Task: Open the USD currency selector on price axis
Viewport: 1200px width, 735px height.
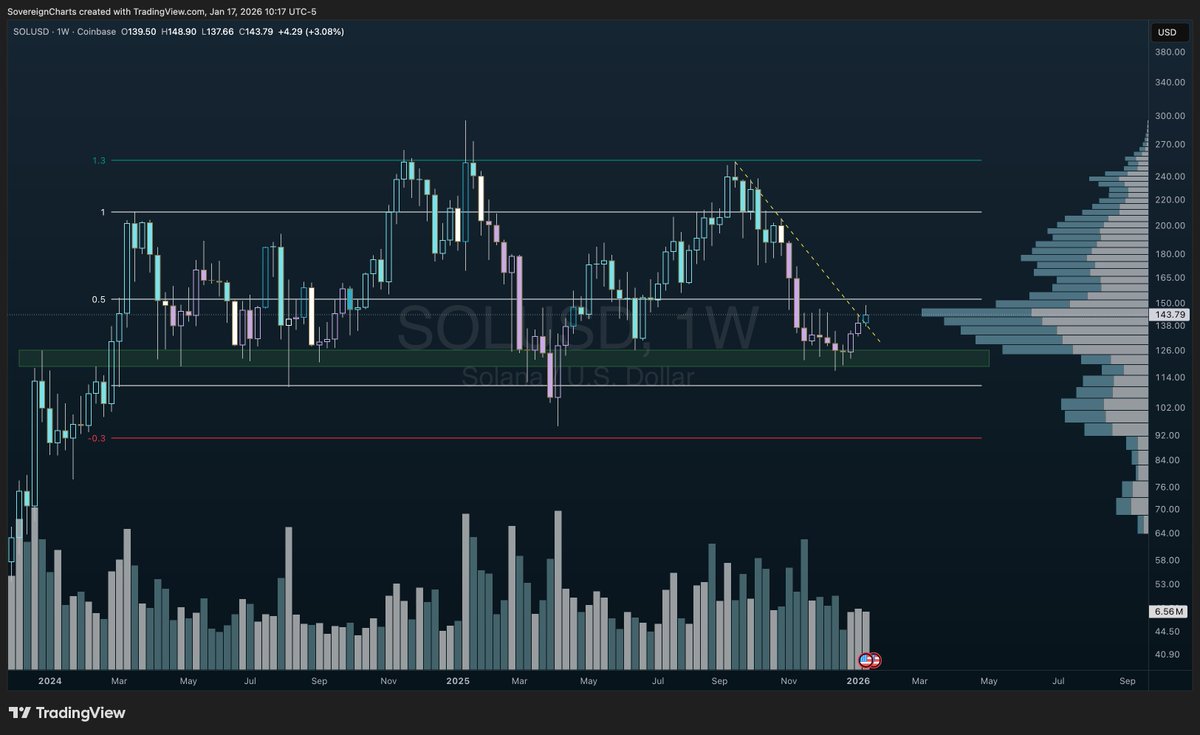Action: [x=1168, y=32]
